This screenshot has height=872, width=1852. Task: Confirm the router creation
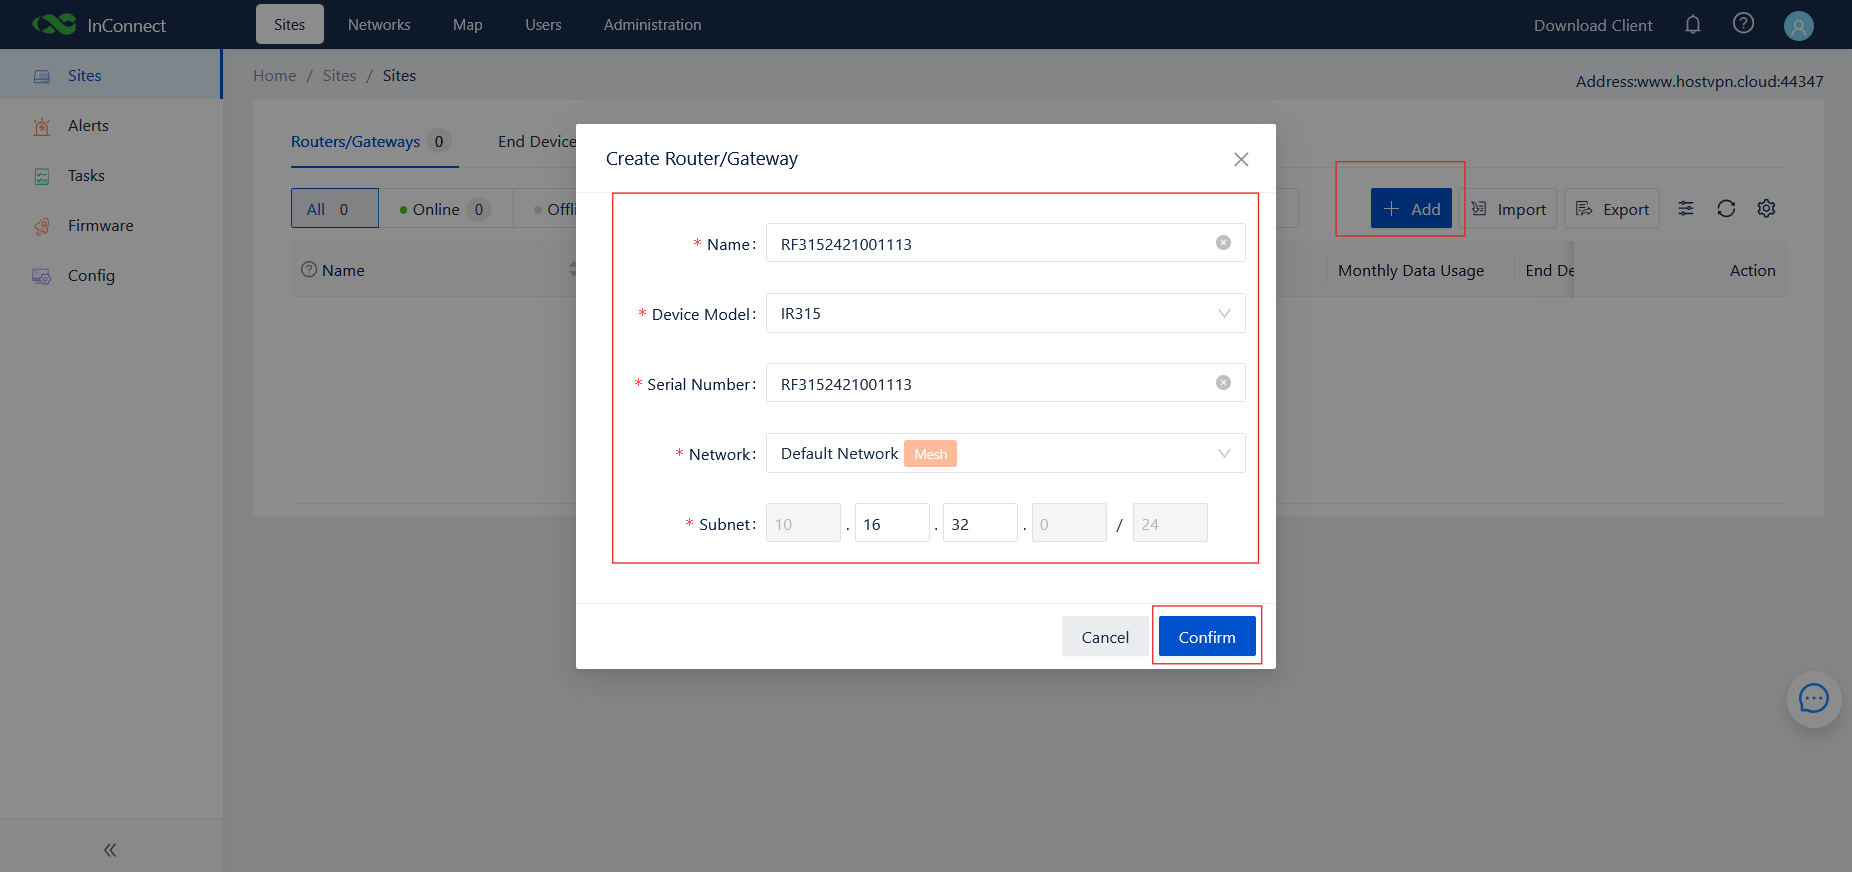[x=1207, y=637]
